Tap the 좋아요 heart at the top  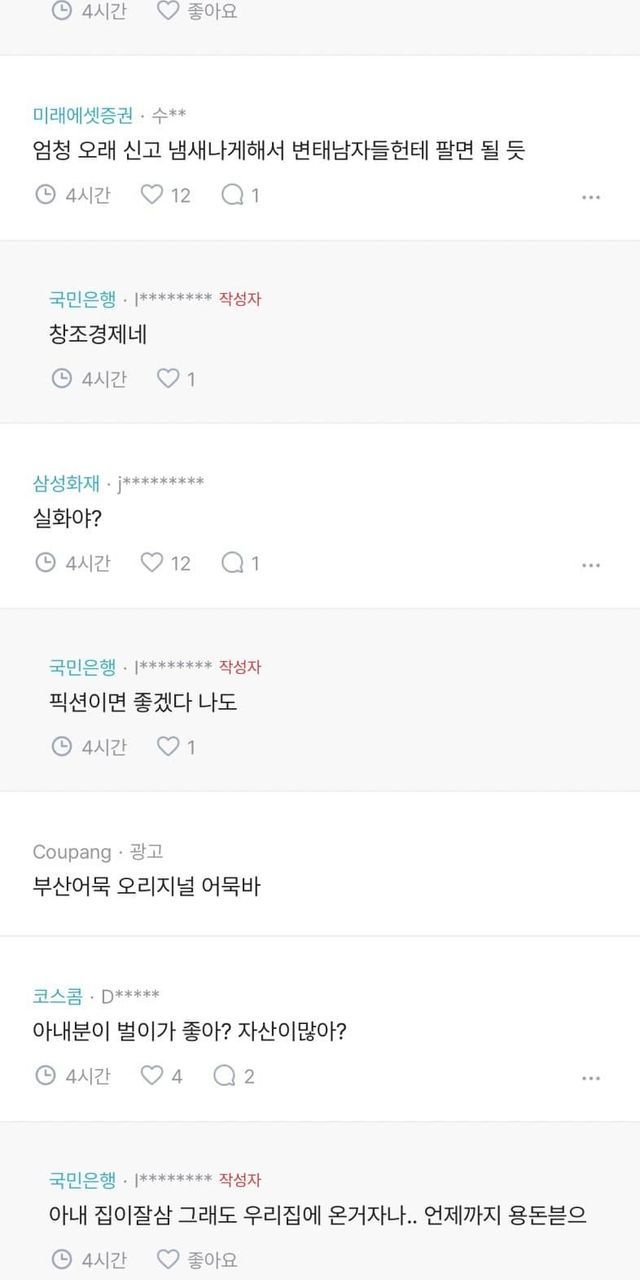coord(169,11)
